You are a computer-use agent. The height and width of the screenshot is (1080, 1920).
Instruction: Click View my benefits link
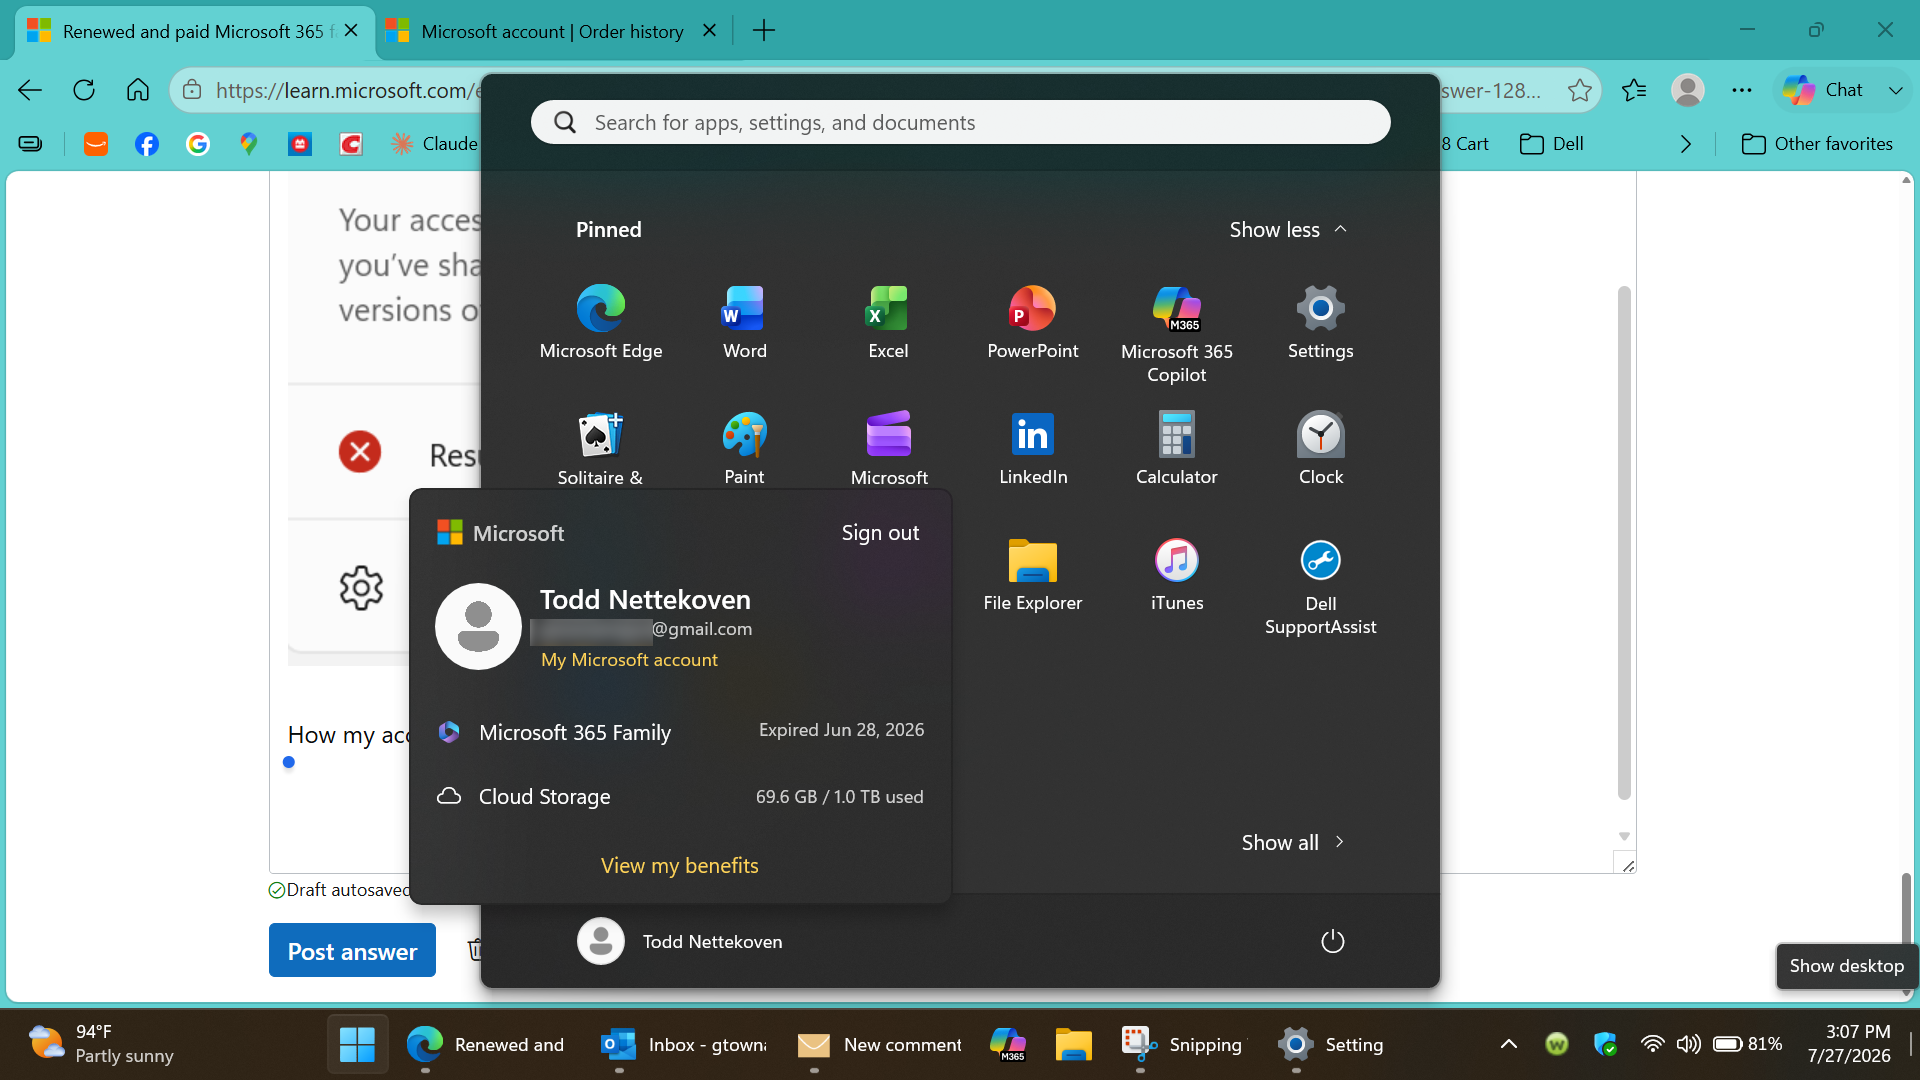[x=680, y=866]
